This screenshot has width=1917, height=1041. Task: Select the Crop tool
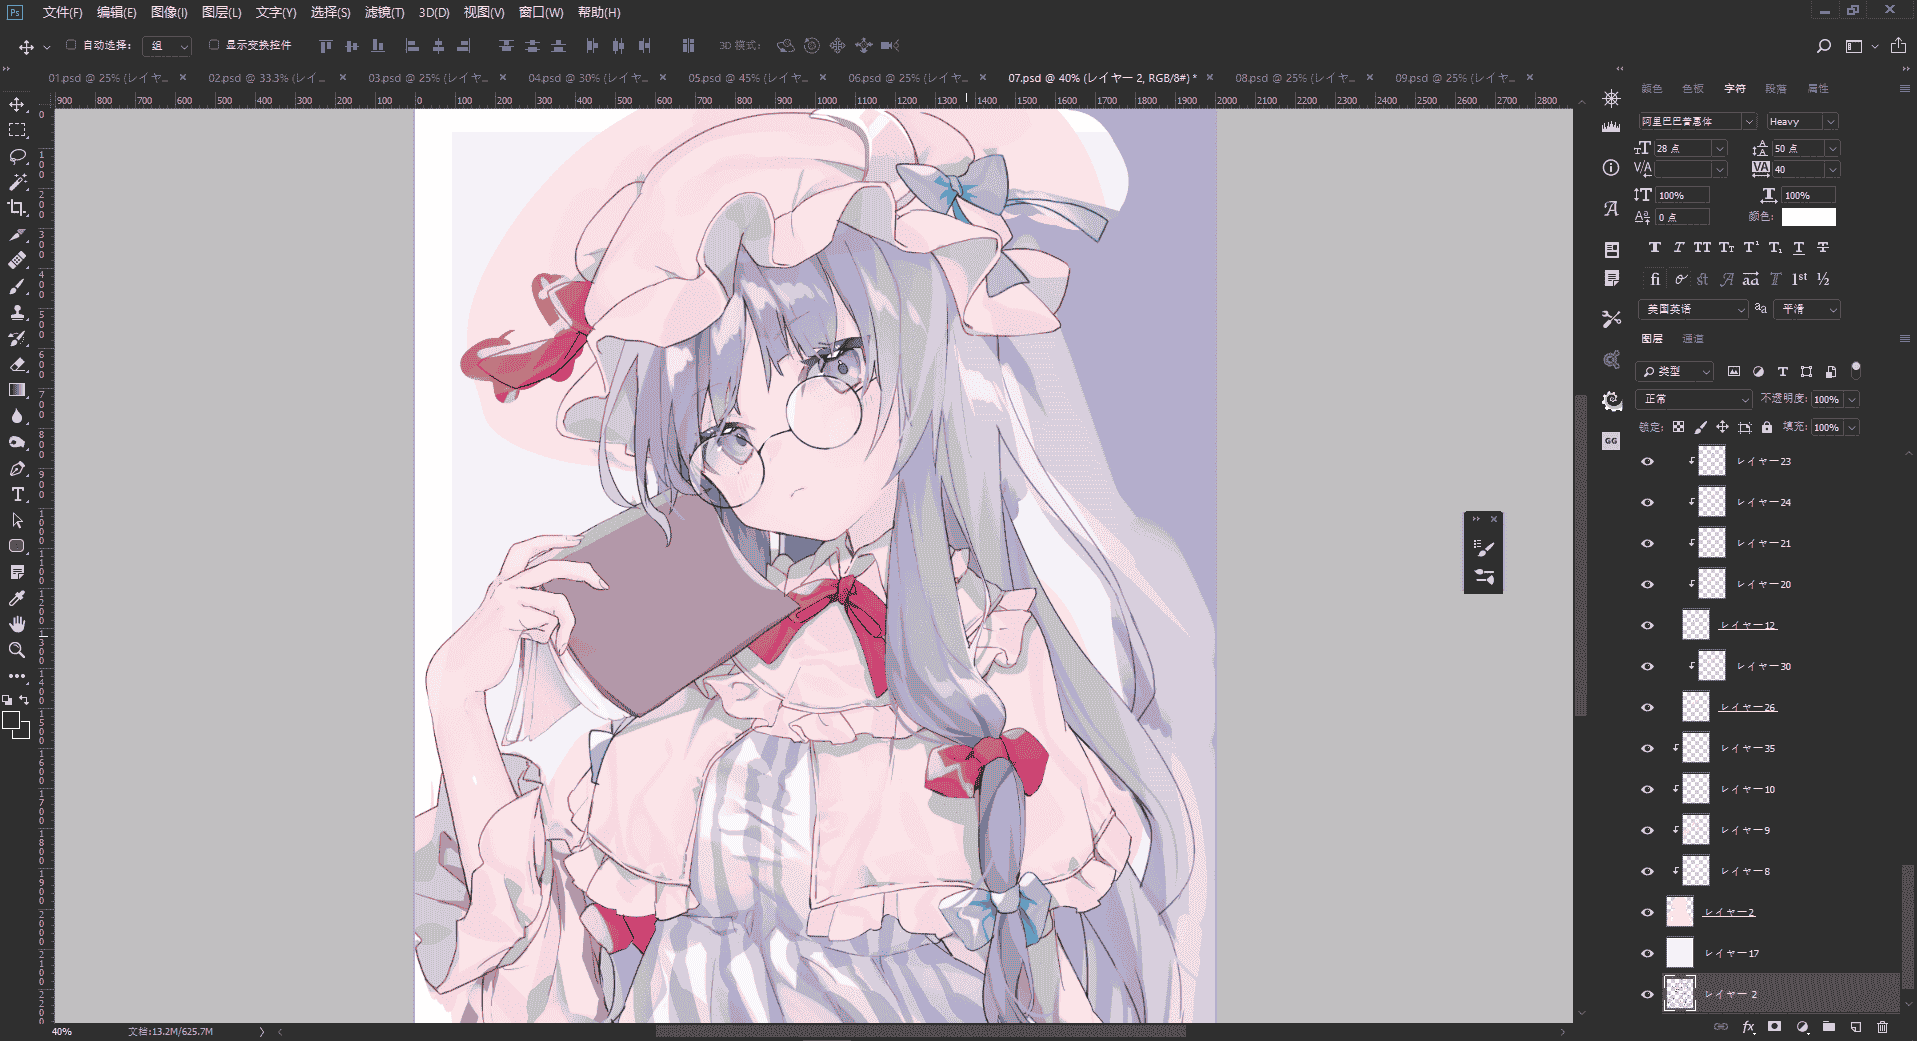click(17, 208)
